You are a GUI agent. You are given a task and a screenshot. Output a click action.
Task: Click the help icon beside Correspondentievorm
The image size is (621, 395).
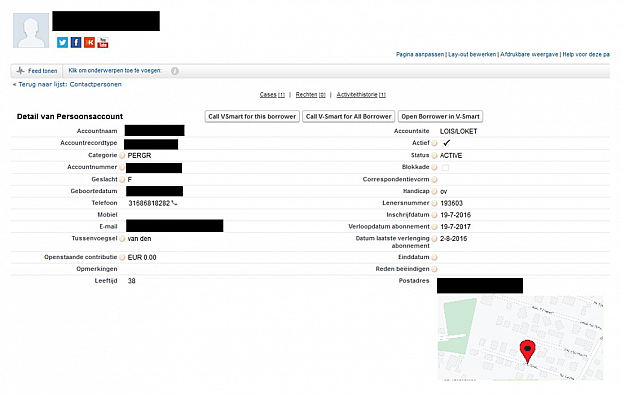(434, 180)
